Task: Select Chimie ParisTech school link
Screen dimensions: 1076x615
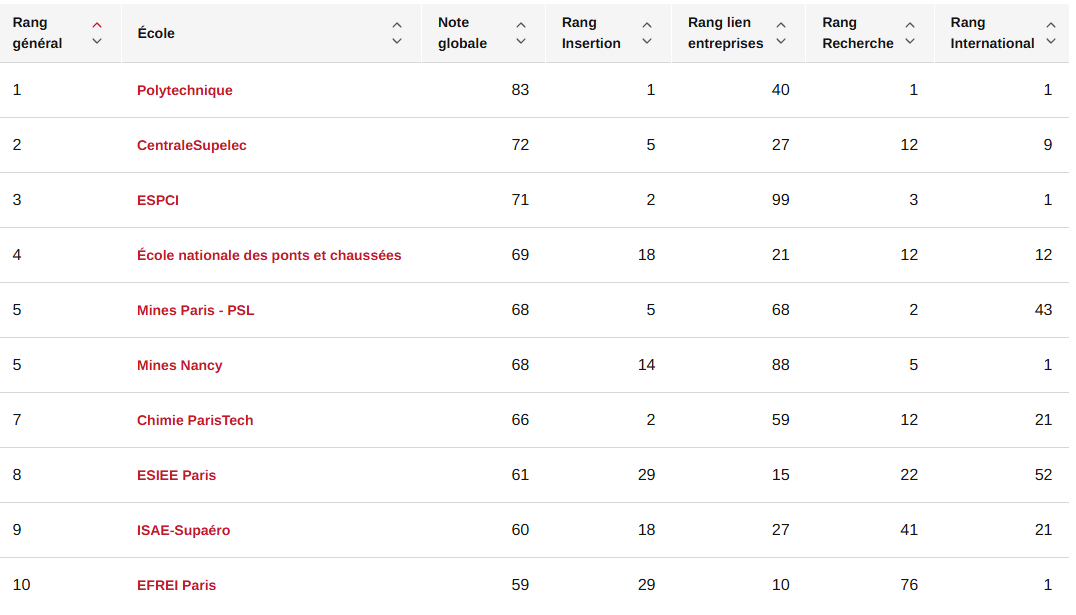Action: pyautogui.click(x=195, y=420)
